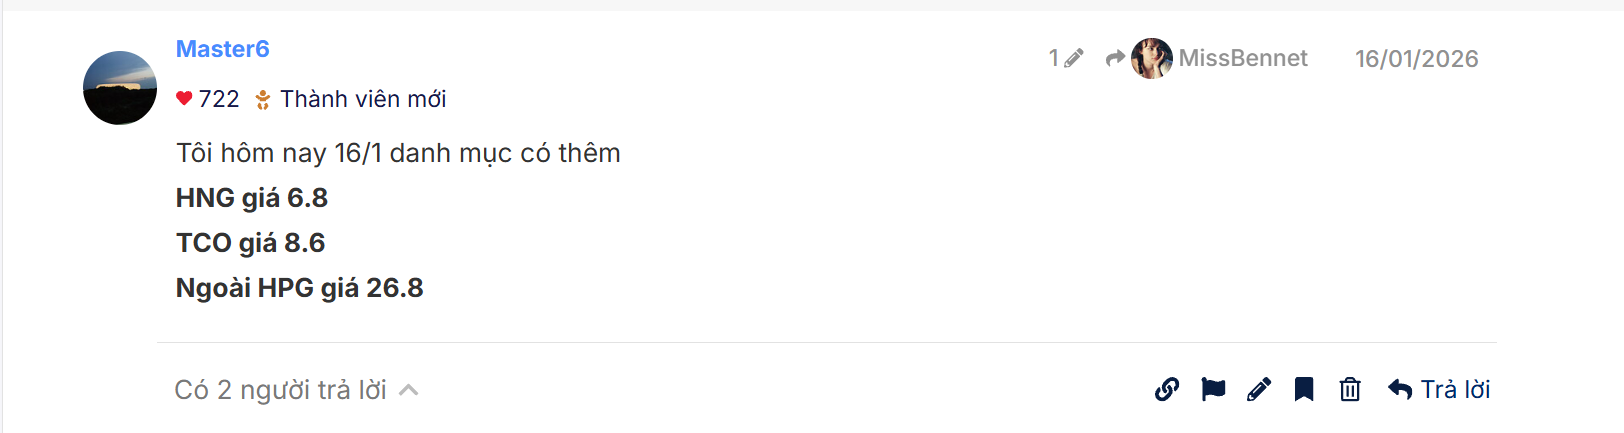The width and height of the screenshot is (1624, 433).
Task: Edit the post using the pencil icon
Action: pyautogui.click(x=1259, y=389)
